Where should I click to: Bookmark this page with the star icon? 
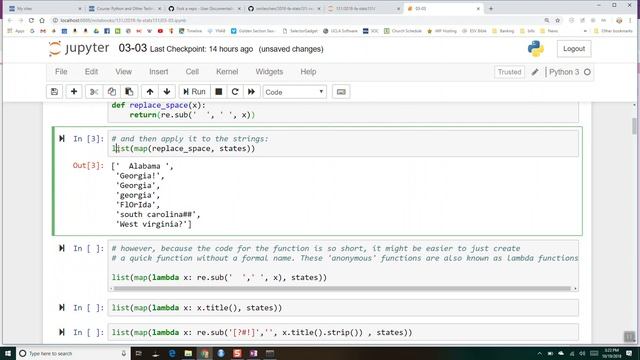[558, 20]
